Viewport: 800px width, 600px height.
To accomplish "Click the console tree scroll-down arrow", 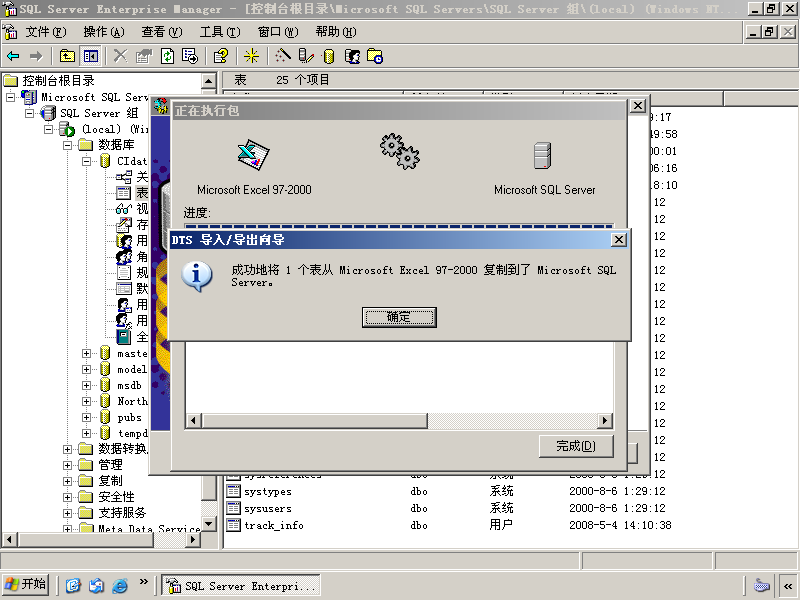I will pos(209,523).
